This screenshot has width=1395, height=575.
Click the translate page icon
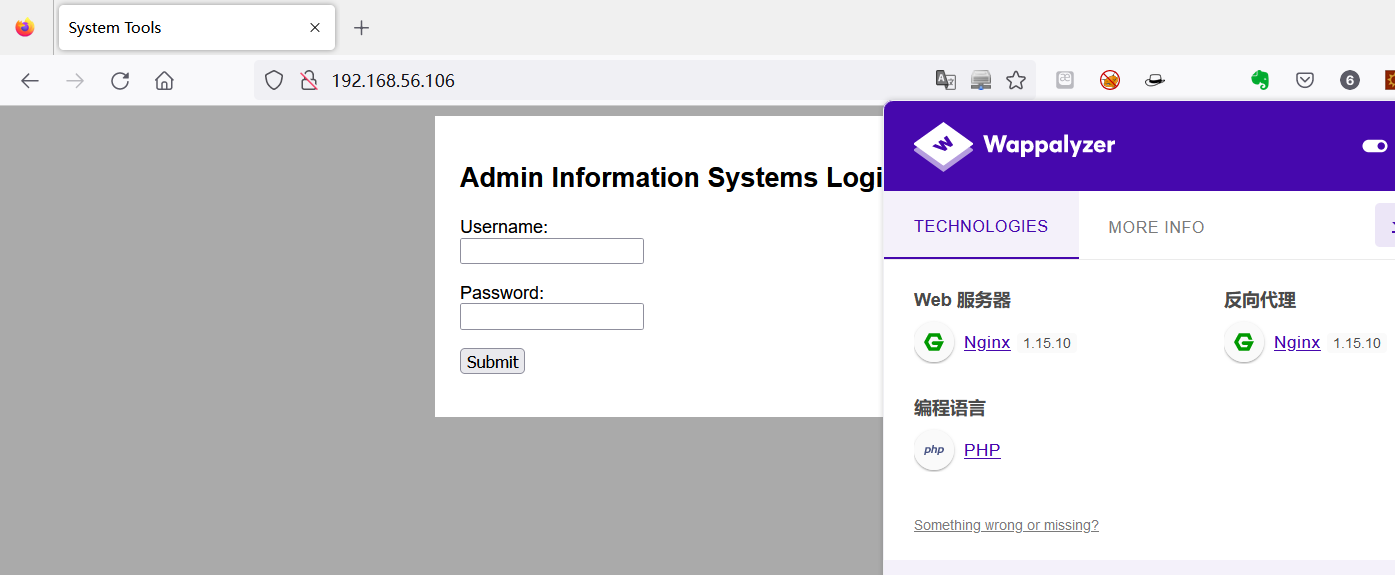coord(945,80)
